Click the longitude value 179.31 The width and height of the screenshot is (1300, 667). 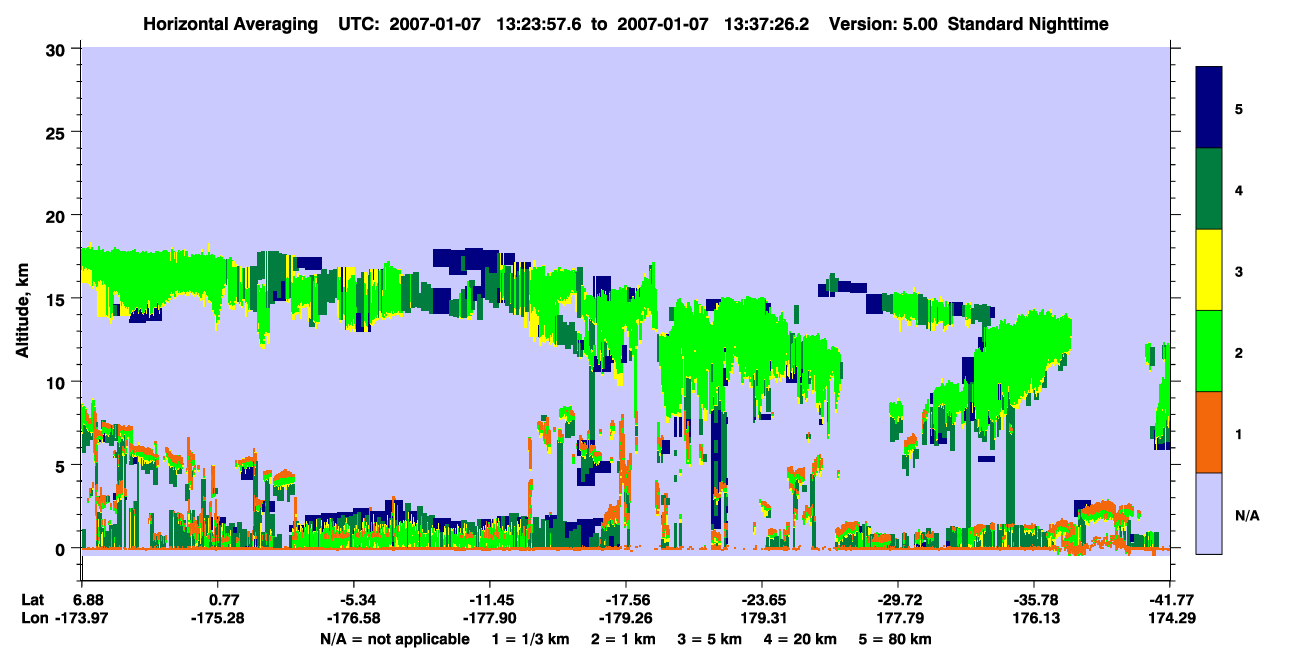tap(762, 618)
